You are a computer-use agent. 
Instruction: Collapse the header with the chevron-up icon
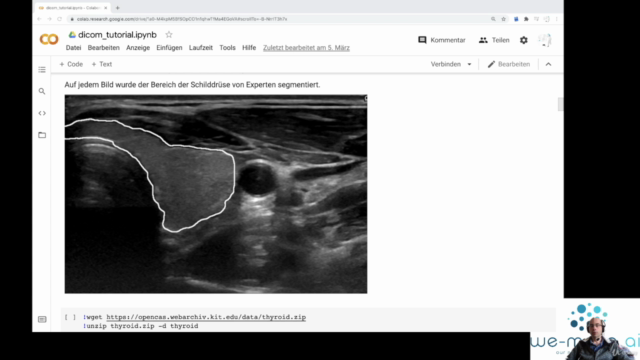point(549,64)
